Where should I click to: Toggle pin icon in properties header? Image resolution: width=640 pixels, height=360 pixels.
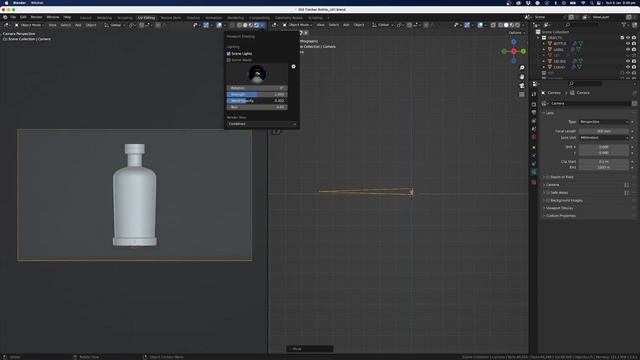[x=634, y=93]
